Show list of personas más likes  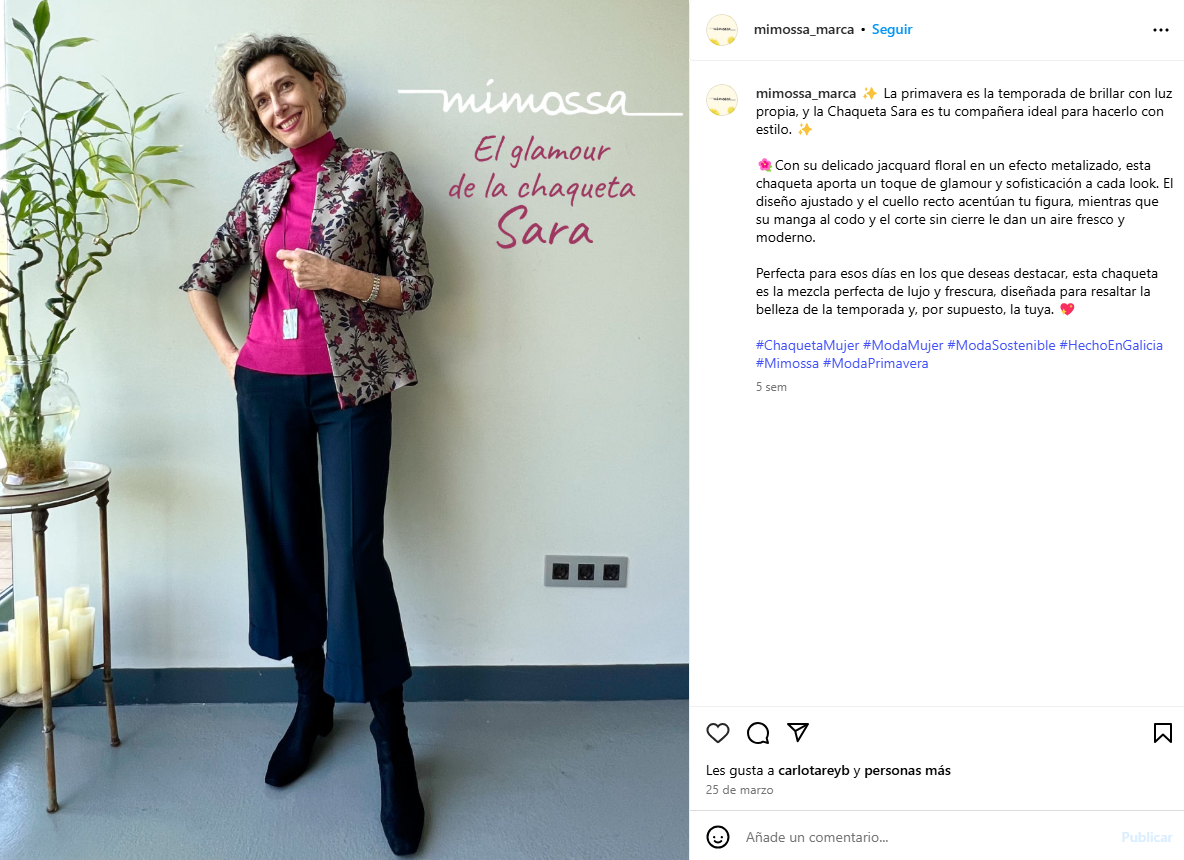click(x=907, y=770)
